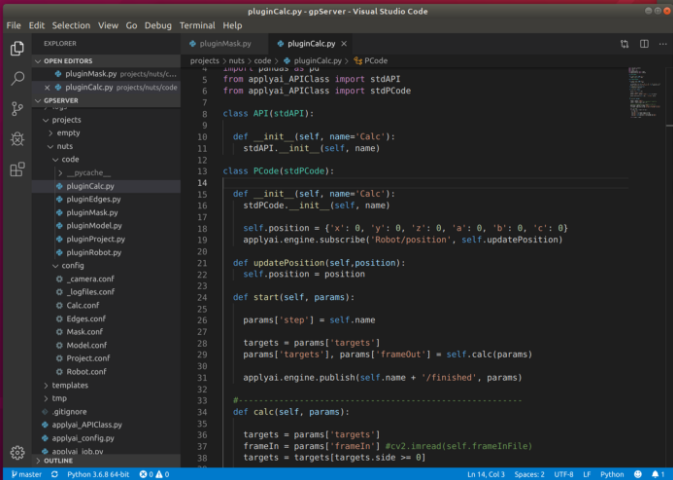Viewport: 673px width, 480px height.
Task: Open Edges.conf file
Action: pyautogui.click(x=106, y=319)
